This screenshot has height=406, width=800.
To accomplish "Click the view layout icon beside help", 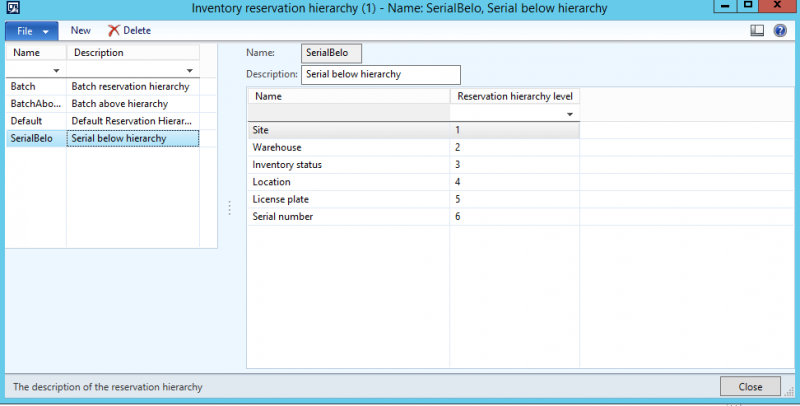I will (x=757, y=31).
